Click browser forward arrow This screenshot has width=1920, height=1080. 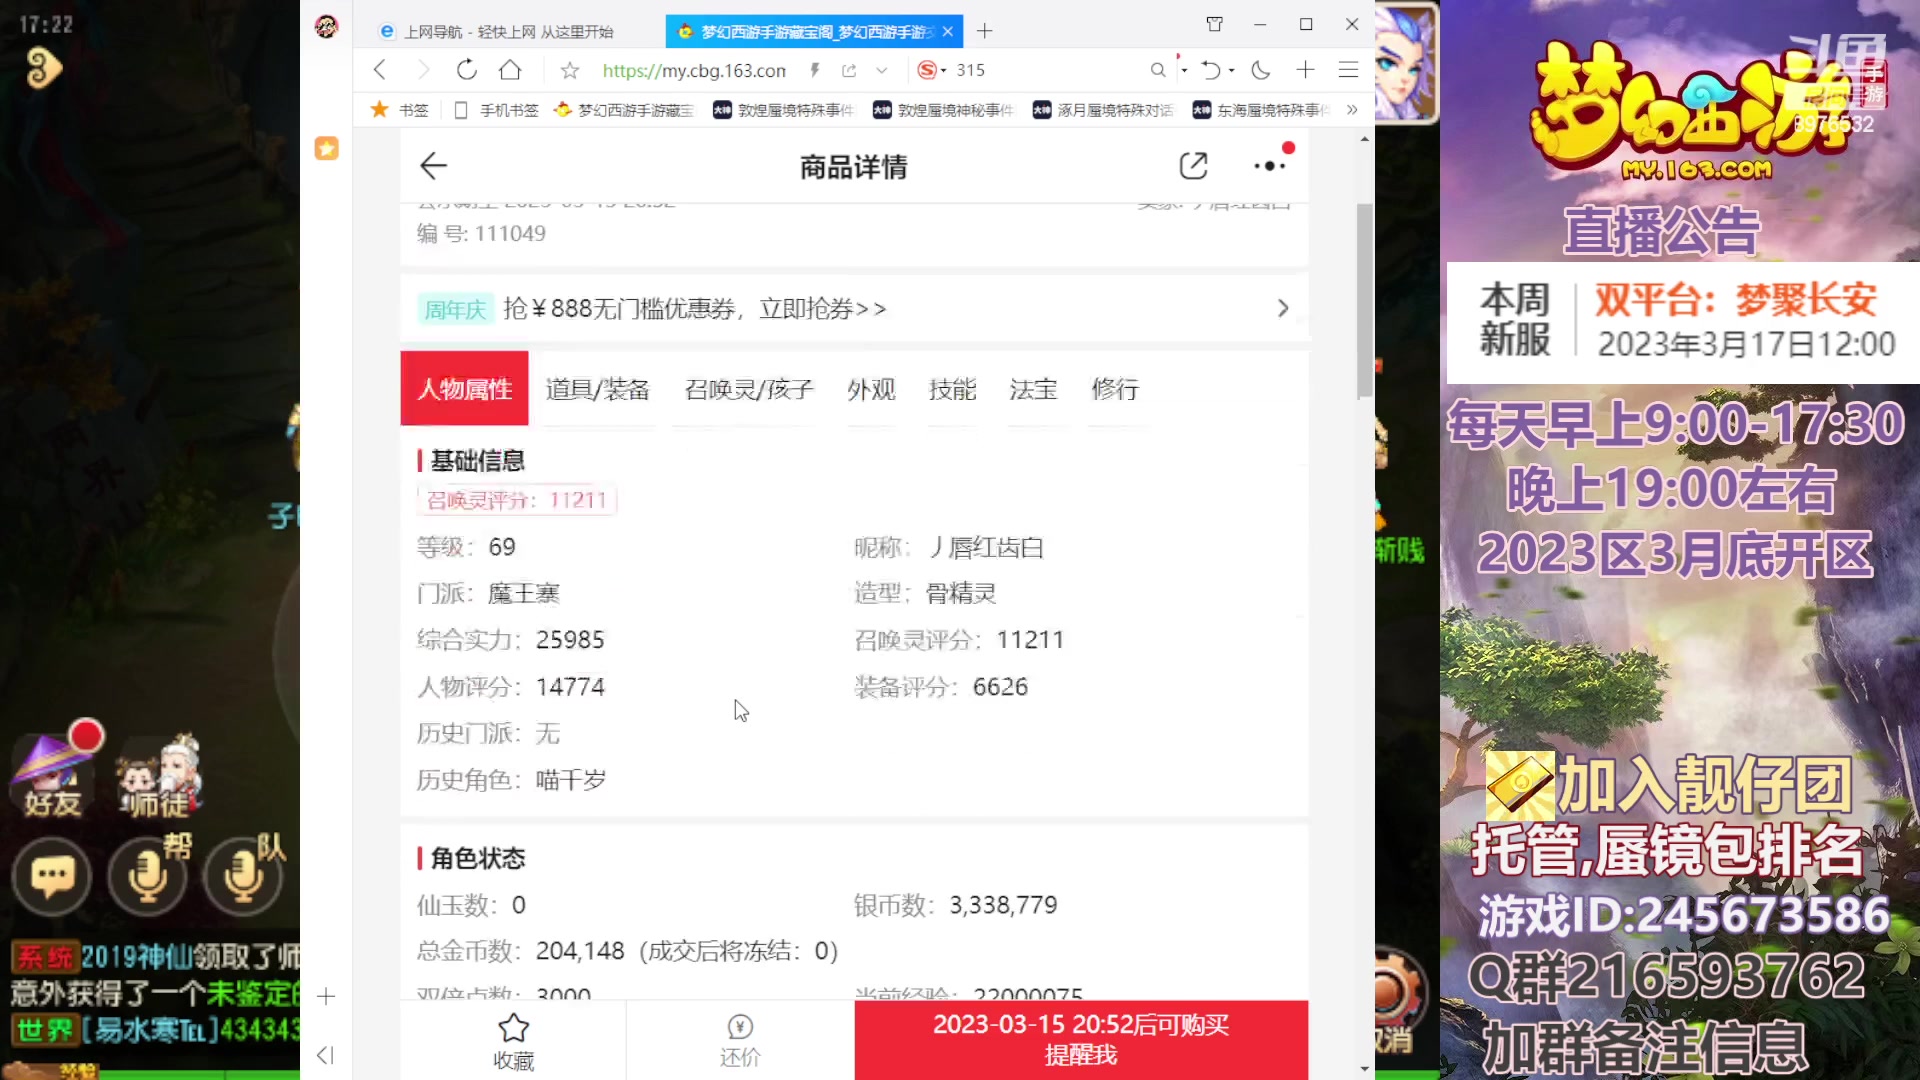423,70
